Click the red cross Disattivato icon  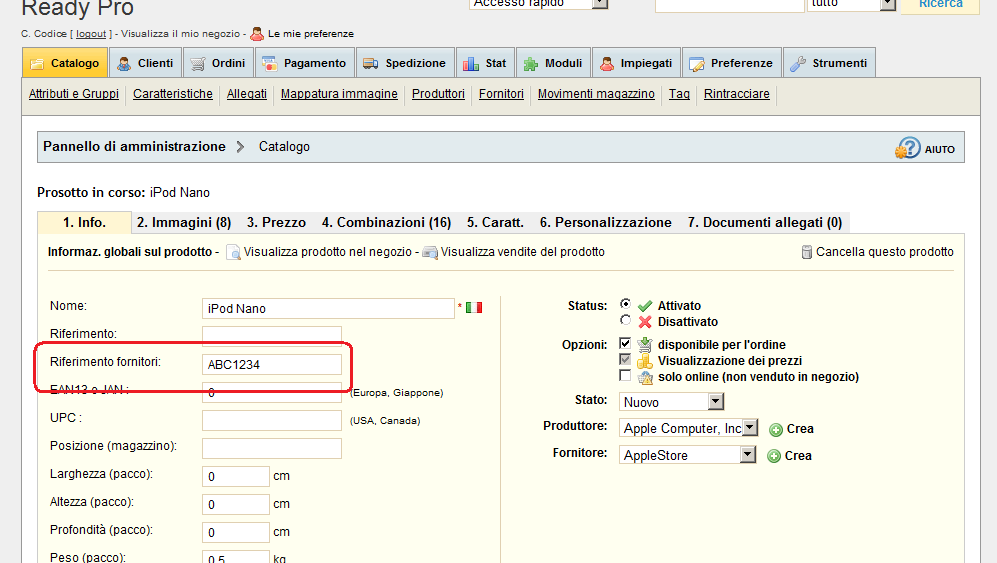[645, 322]
